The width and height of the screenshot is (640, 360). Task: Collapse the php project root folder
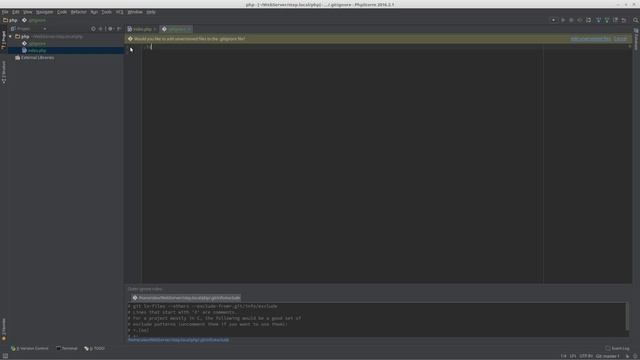[x=11, y=36]
